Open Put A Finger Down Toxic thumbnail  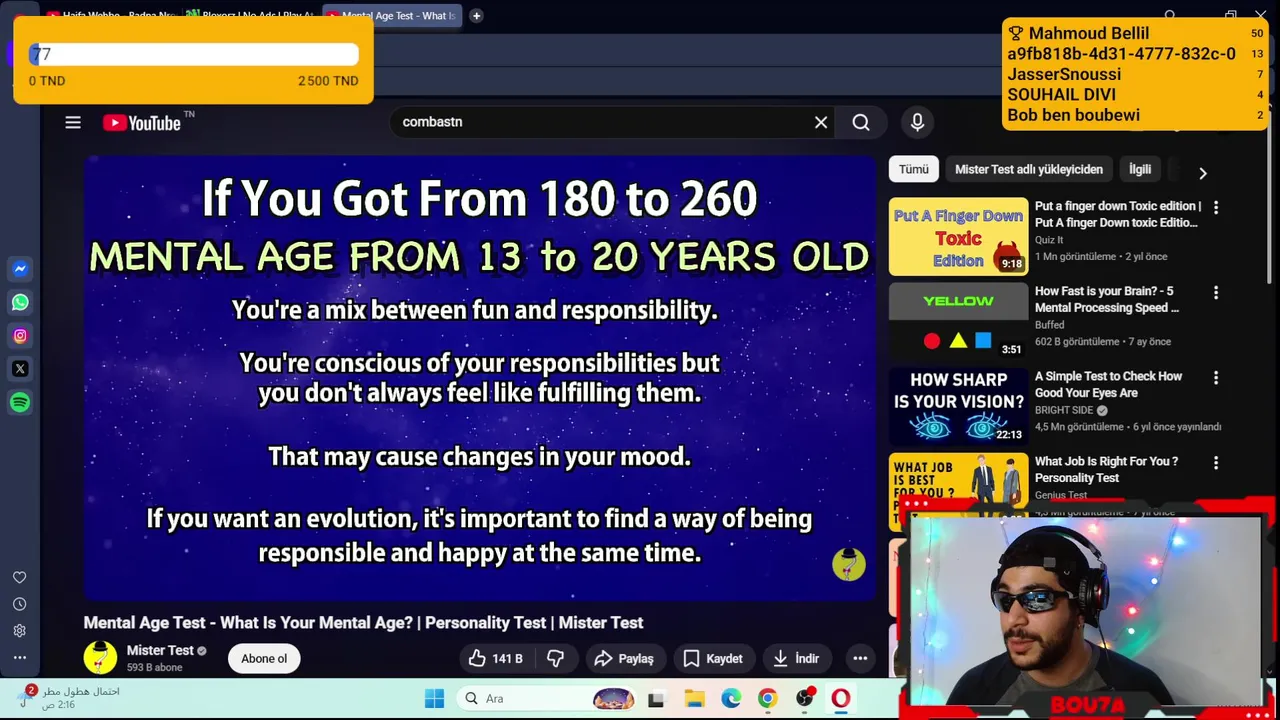958,236
